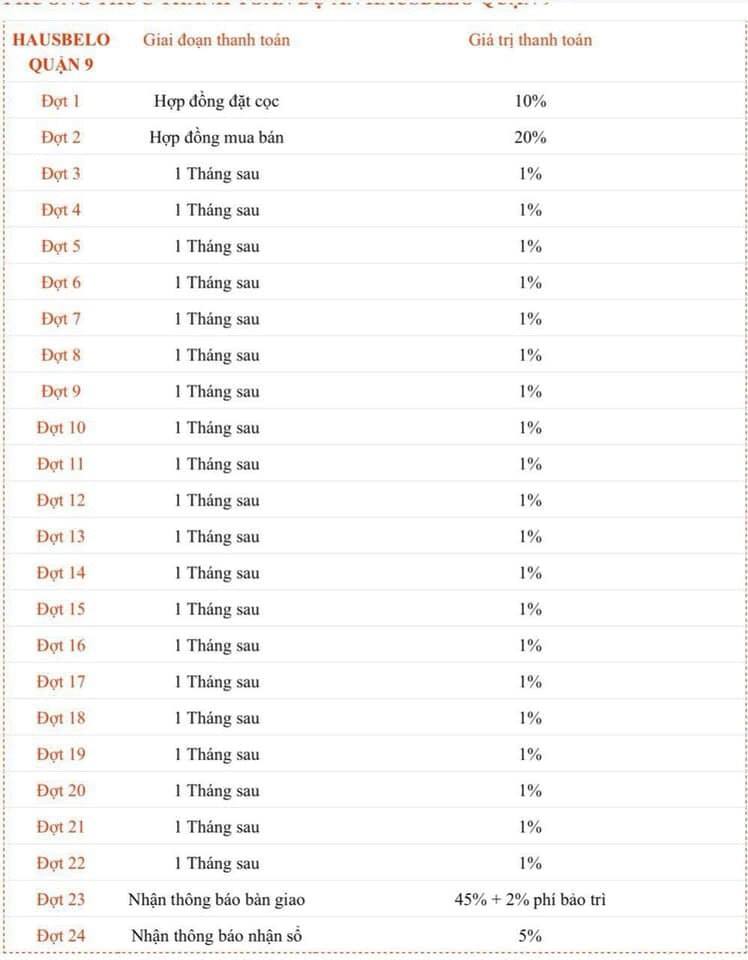Image resolution: width=748 pixels, height=960 pixels.
Task: Select 1 Tháng sau in Đợt 12 row
Action: tap(217, 500)
